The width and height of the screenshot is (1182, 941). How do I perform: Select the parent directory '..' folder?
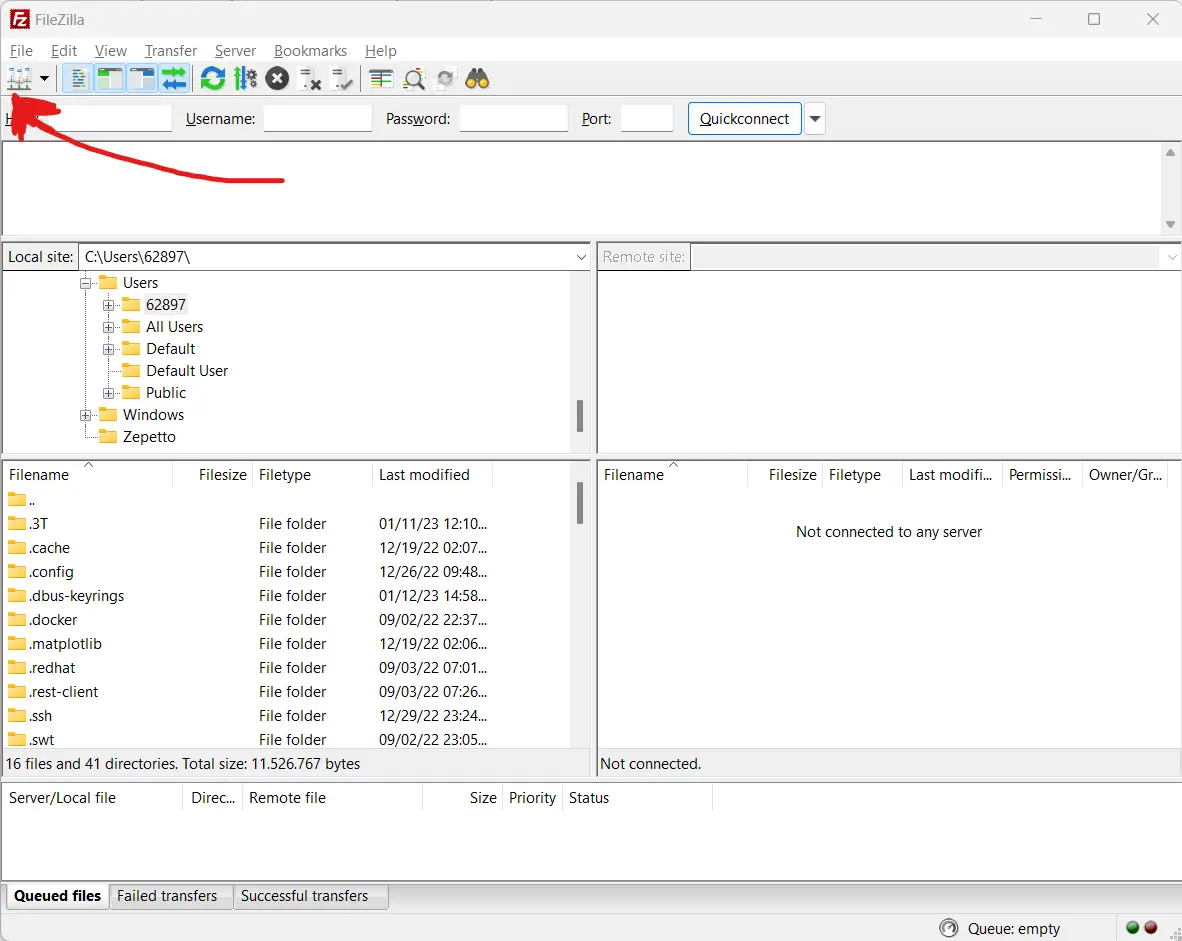tap(286, 500)
